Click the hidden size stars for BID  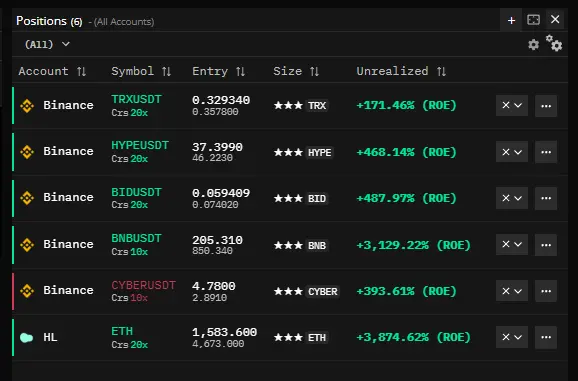[288, 198]
